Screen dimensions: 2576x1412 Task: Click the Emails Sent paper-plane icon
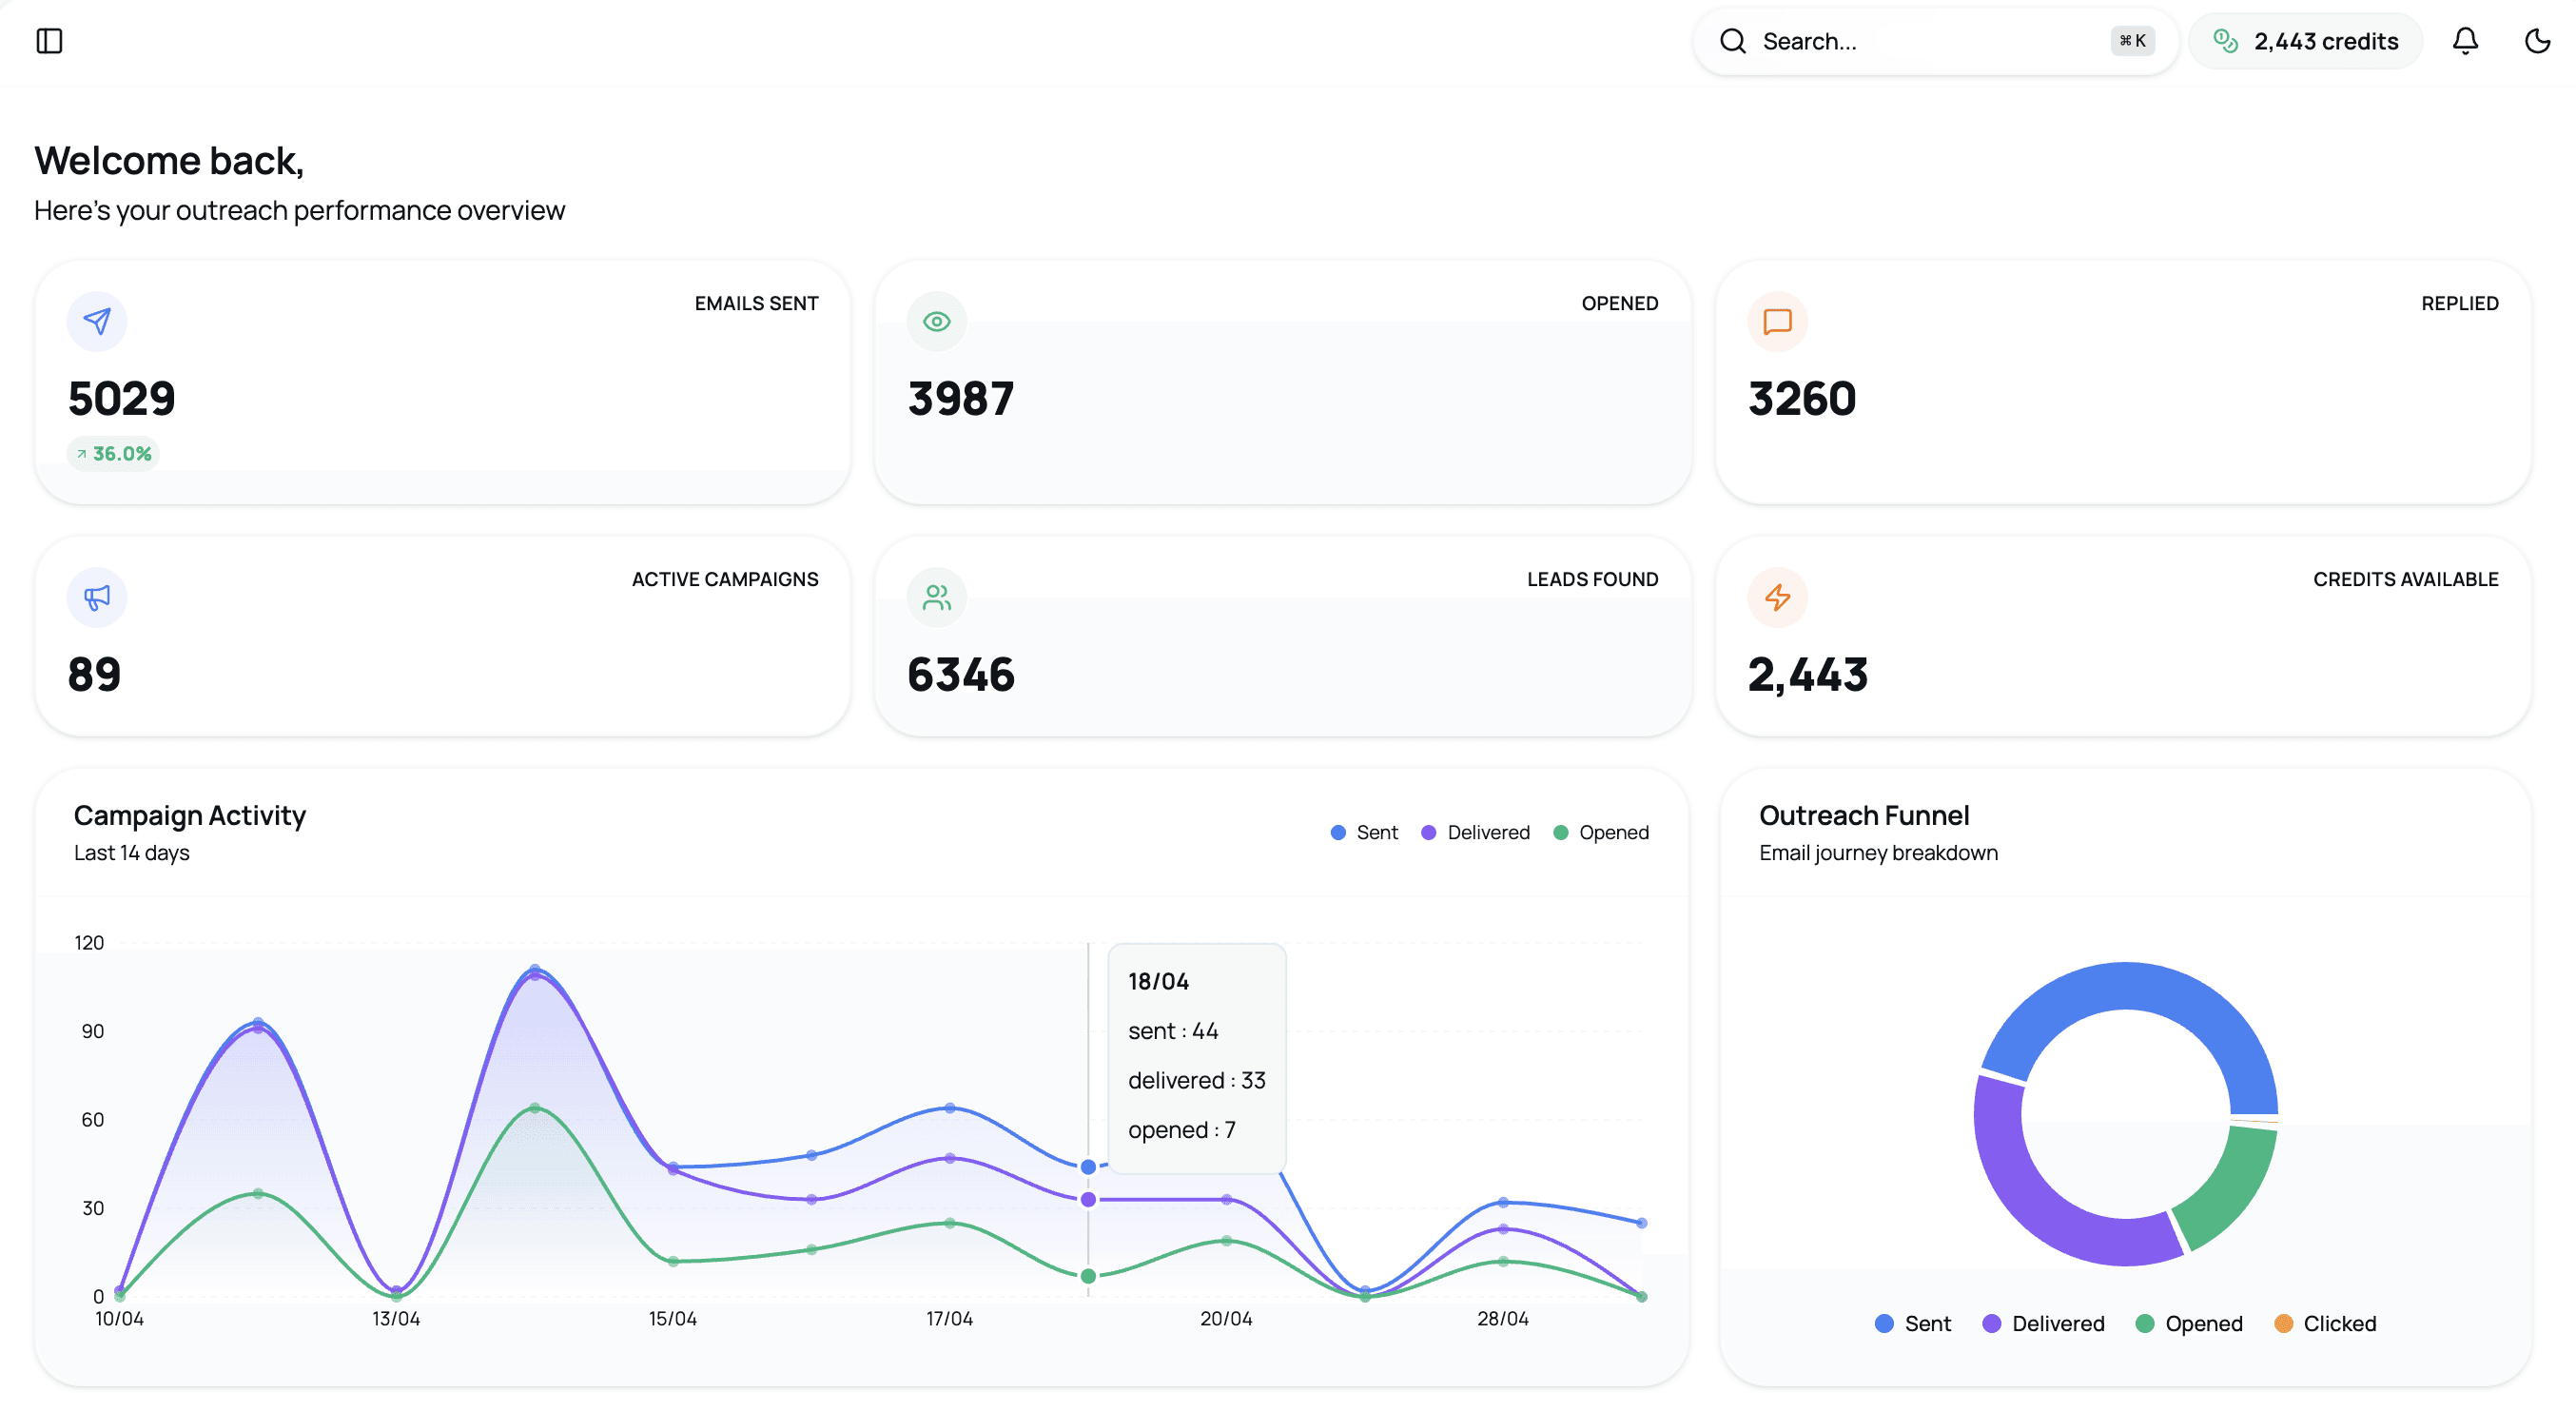click(x=97, y=321)
